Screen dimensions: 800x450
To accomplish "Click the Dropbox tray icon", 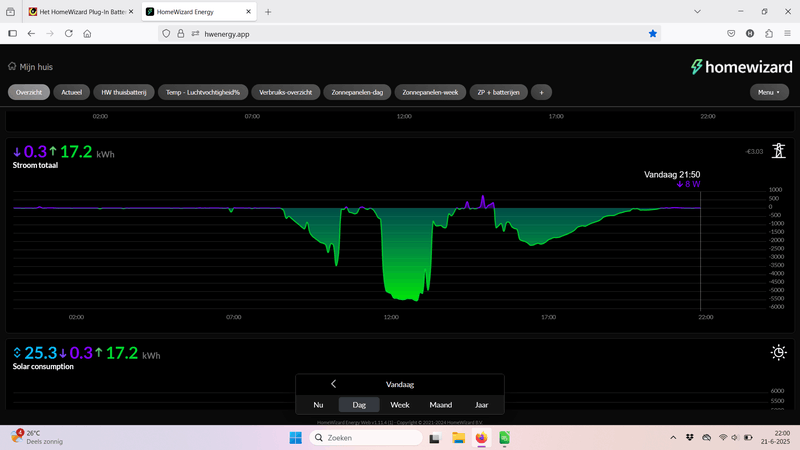I will pyautogui.click(x=690, y=438).
